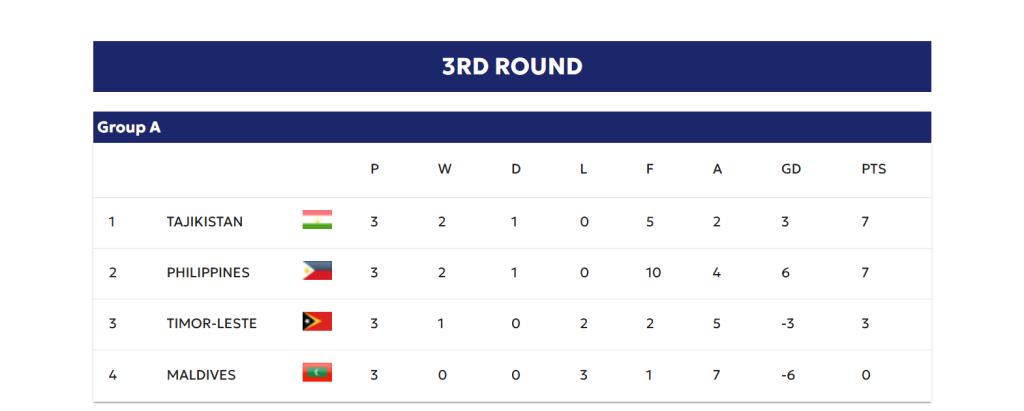Click the Group A section header
Viewport: 1024px width, 411px height.
(129, 128)
